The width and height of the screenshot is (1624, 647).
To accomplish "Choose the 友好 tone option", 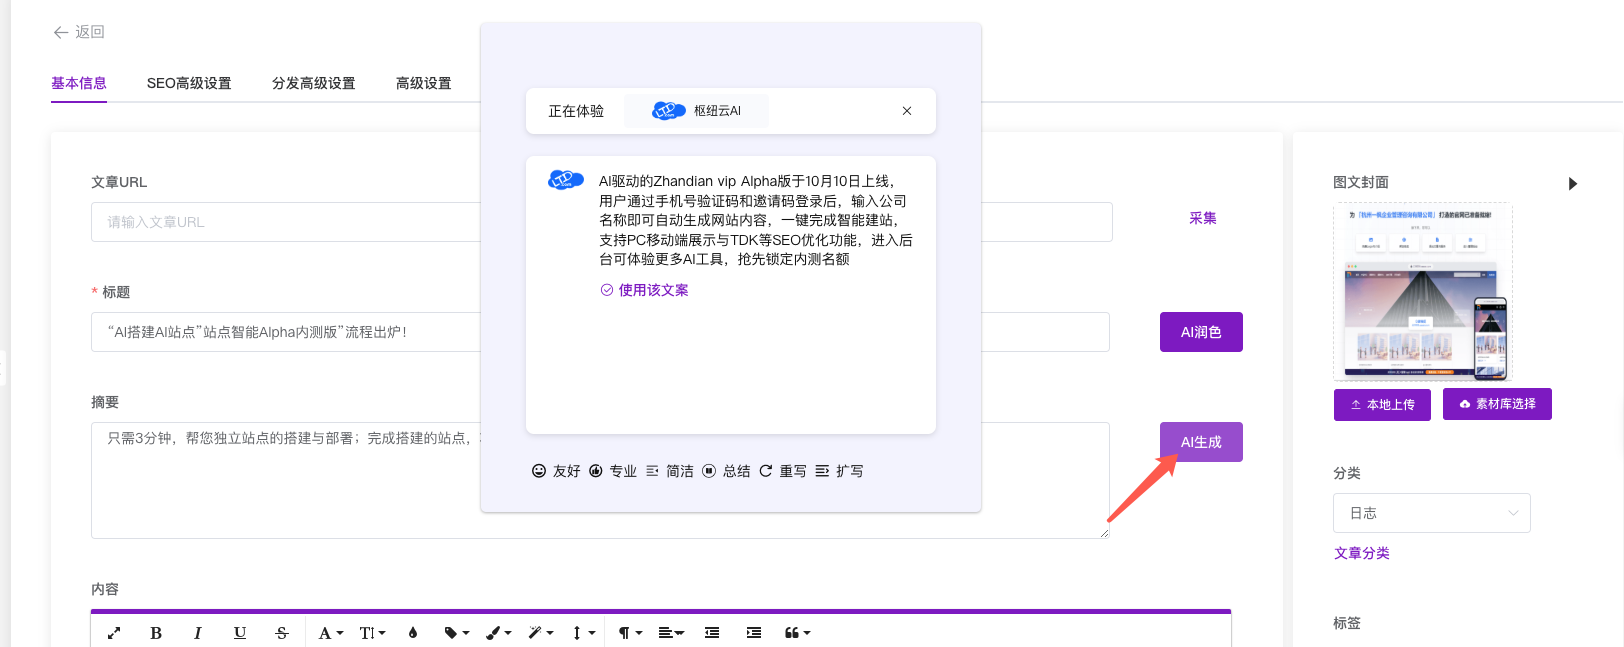I will [x=556, y=471].
